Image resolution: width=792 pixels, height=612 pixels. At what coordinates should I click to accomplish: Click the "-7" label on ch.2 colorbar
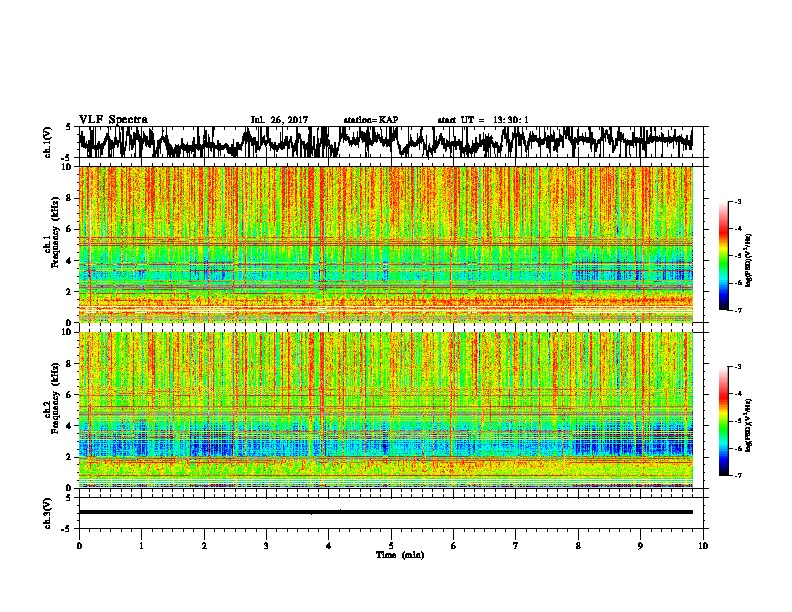[737, 475]
